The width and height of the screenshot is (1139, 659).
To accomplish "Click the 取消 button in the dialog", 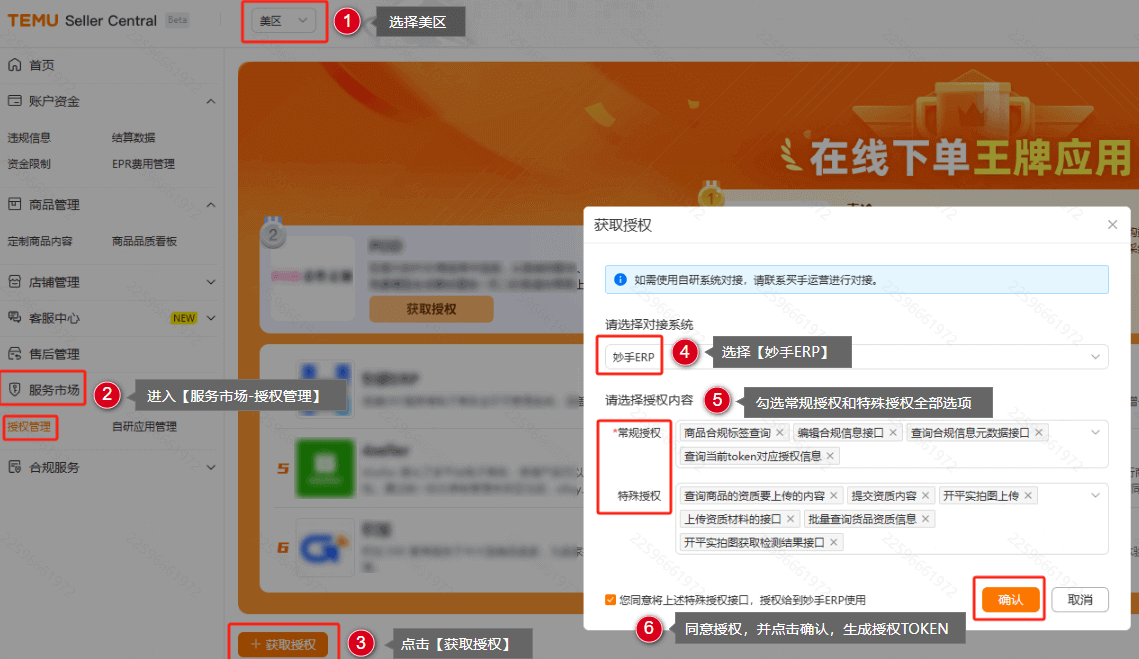I will pos(1080,599).
